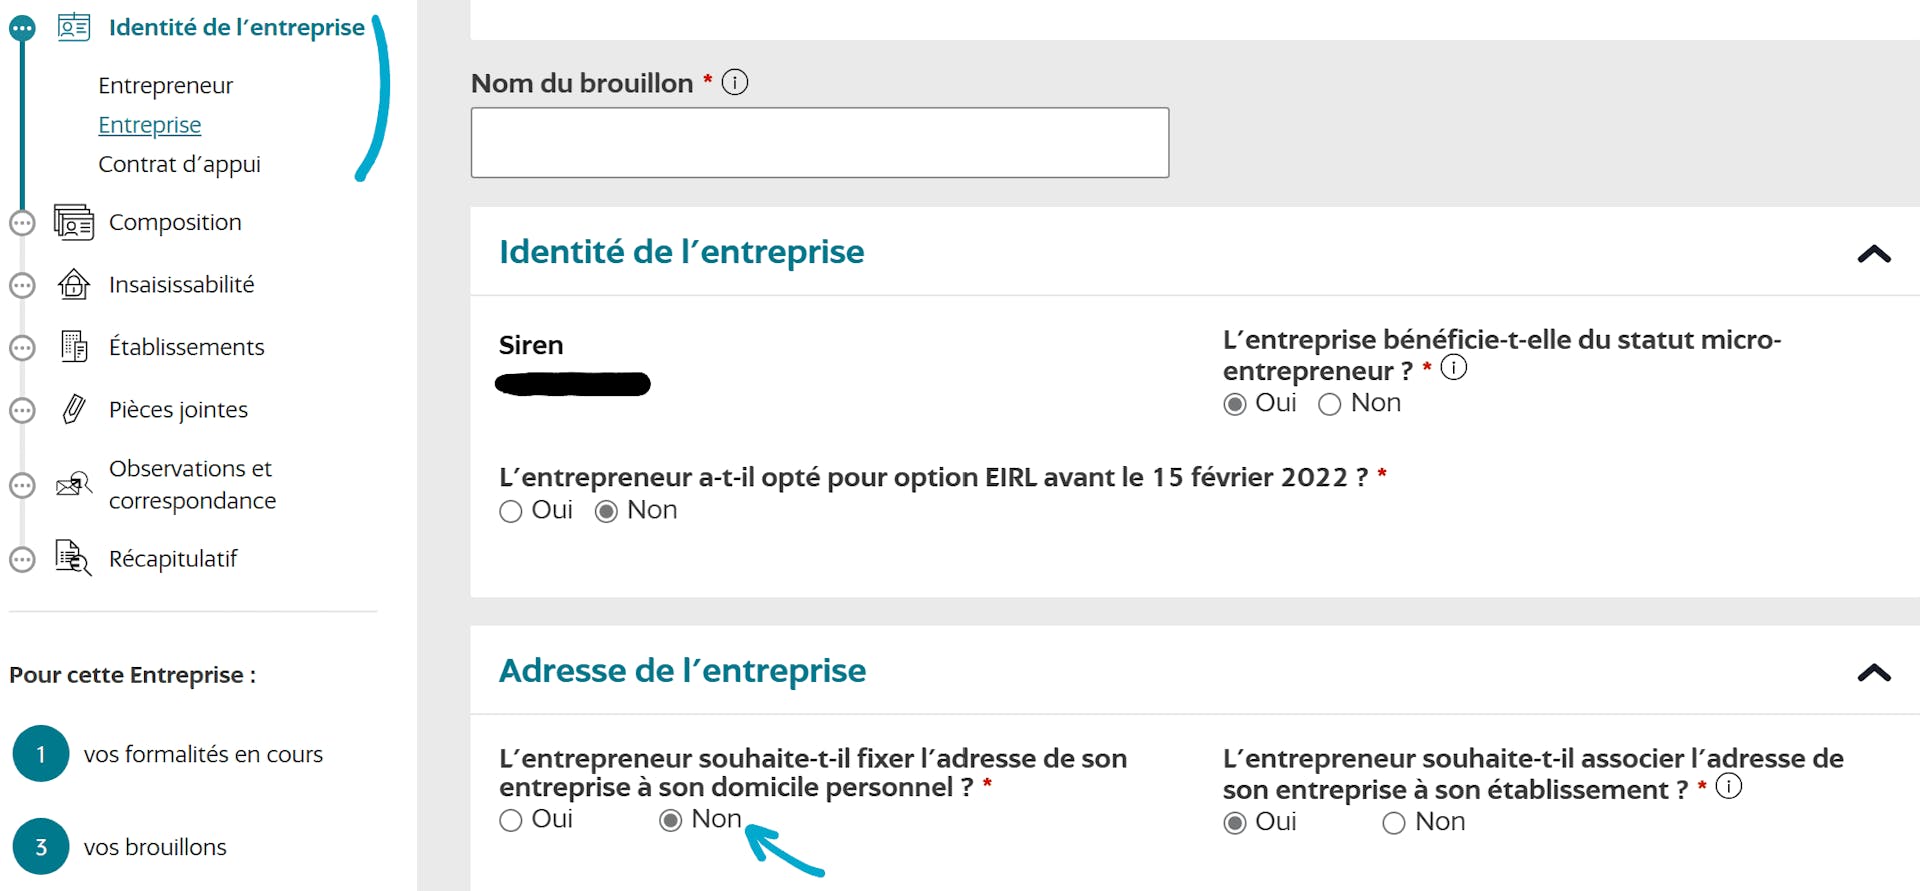Click inside the Nom du brouillon field

pos(818,142)
